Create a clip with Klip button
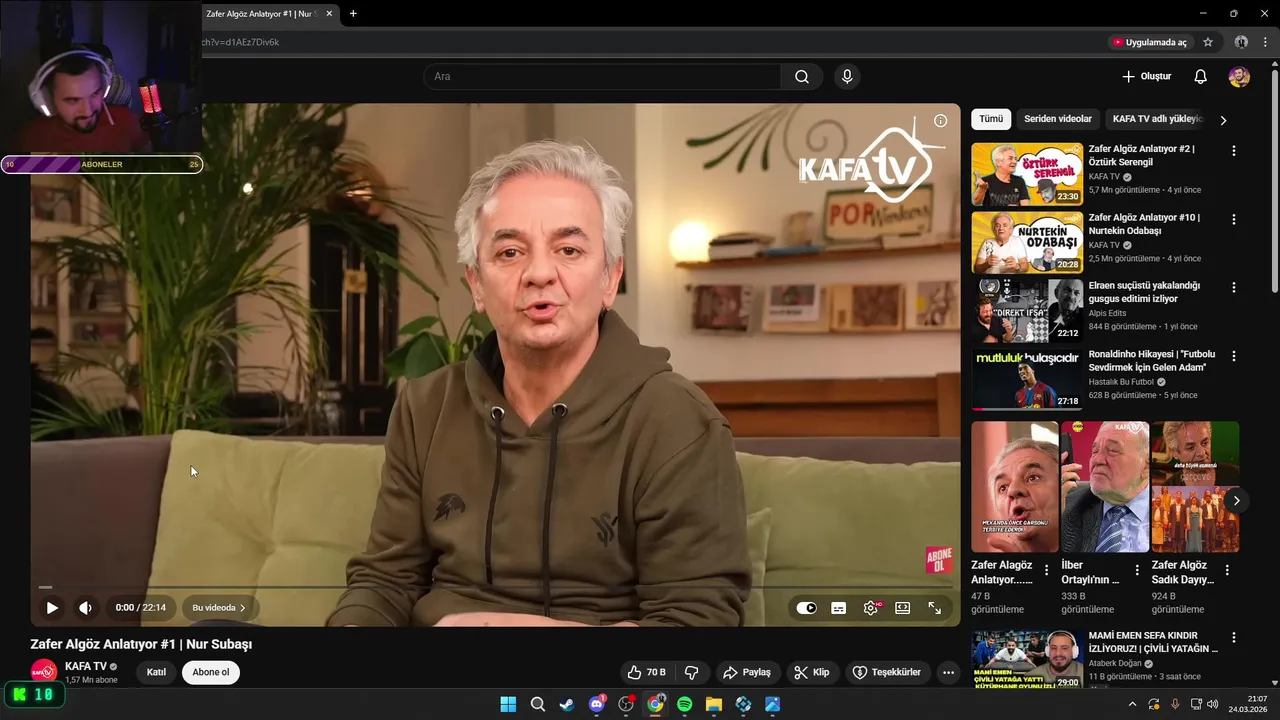Screen dimensions: 1280x720 point(812,673)
